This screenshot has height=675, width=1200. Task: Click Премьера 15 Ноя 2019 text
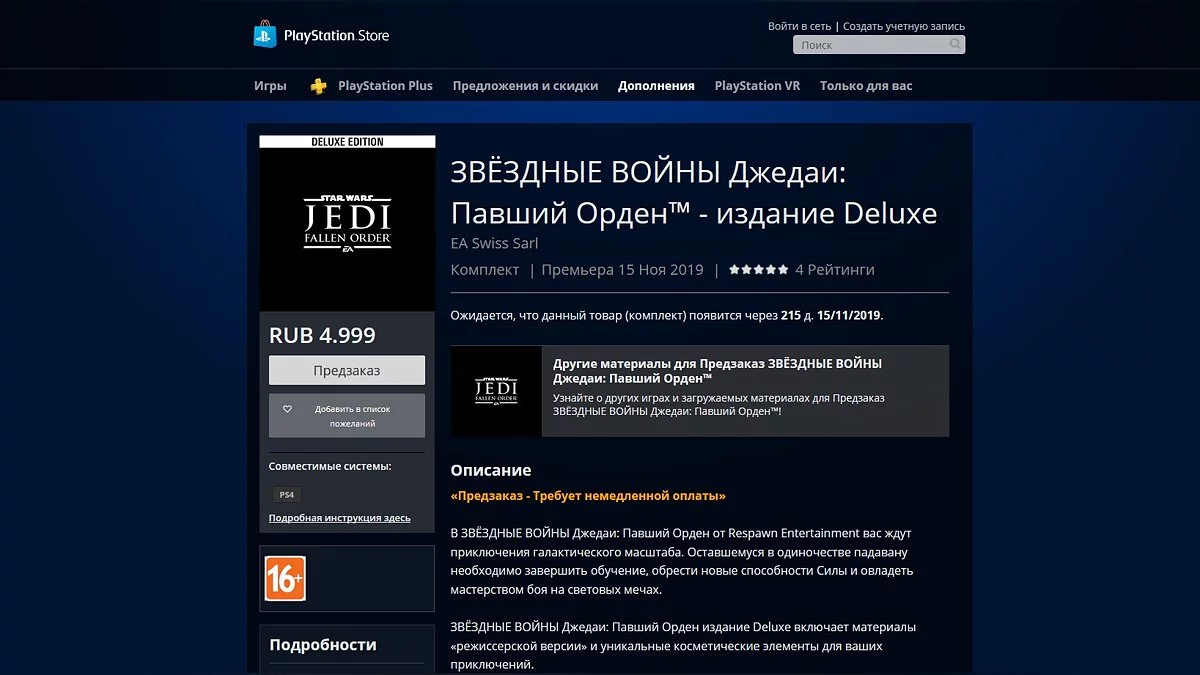[x=623, y=270]
